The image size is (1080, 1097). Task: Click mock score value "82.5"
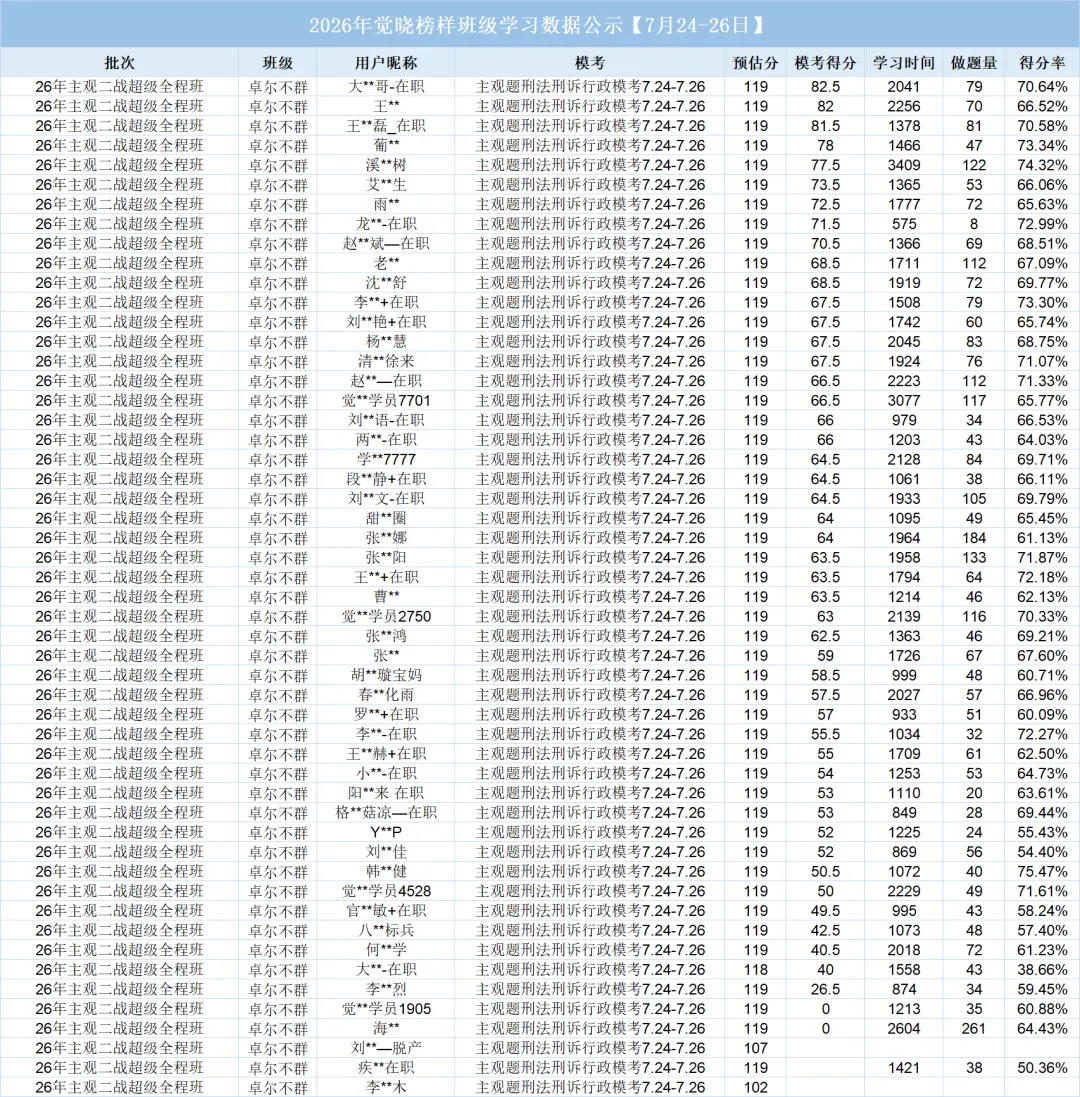tap(825, 87)
